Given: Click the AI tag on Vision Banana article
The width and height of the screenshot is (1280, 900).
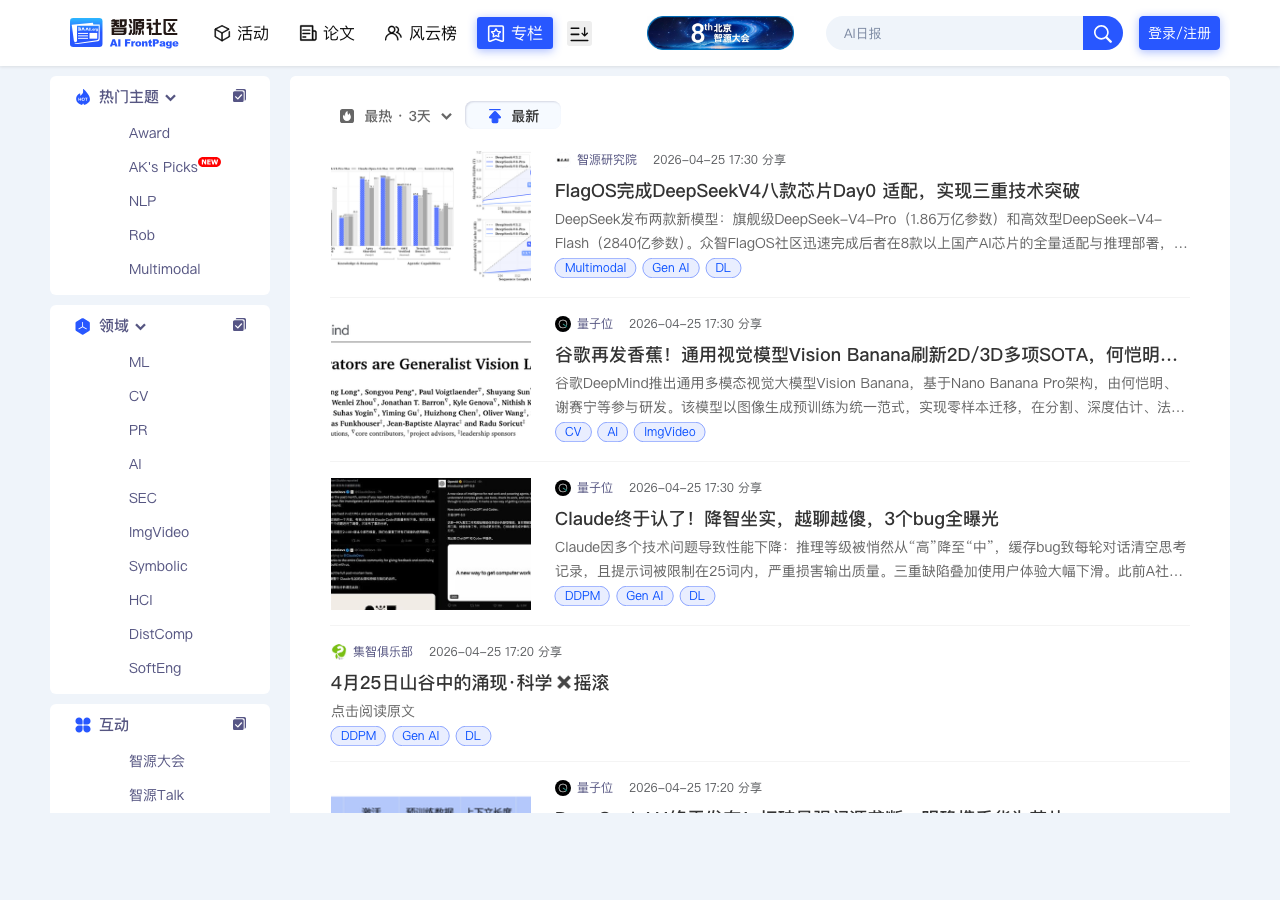Looking at the screenshot, I should click(613, 432).
